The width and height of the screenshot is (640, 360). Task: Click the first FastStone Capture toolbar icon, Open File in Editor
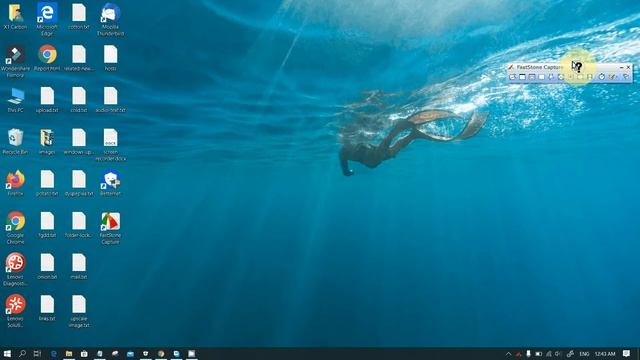[512, 77]
